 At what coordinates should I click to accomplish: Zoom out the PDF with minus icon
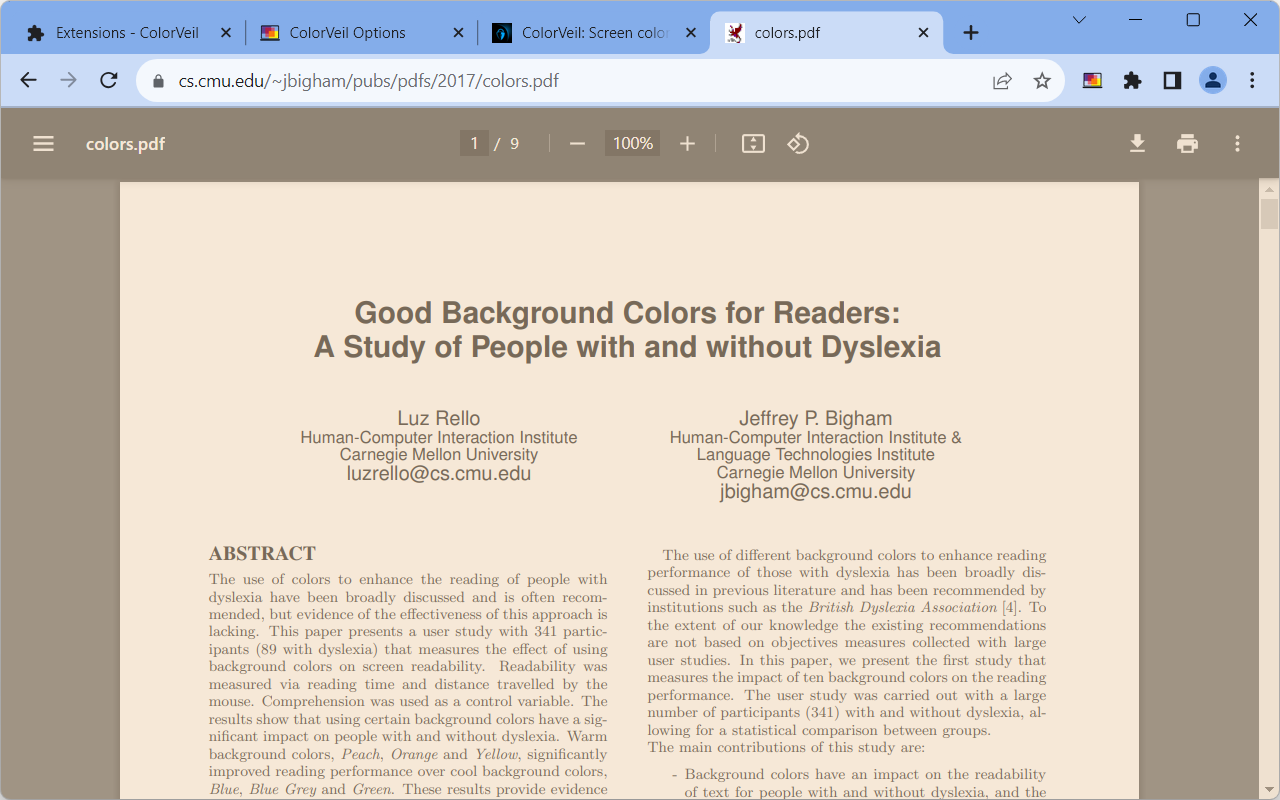point(577,144)
